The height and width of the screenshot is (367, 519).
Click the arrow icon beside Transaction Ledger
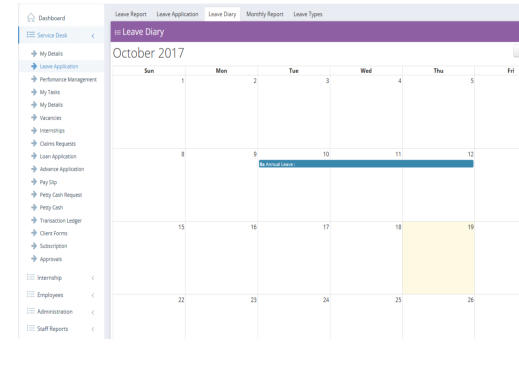[x=34, y=220]
